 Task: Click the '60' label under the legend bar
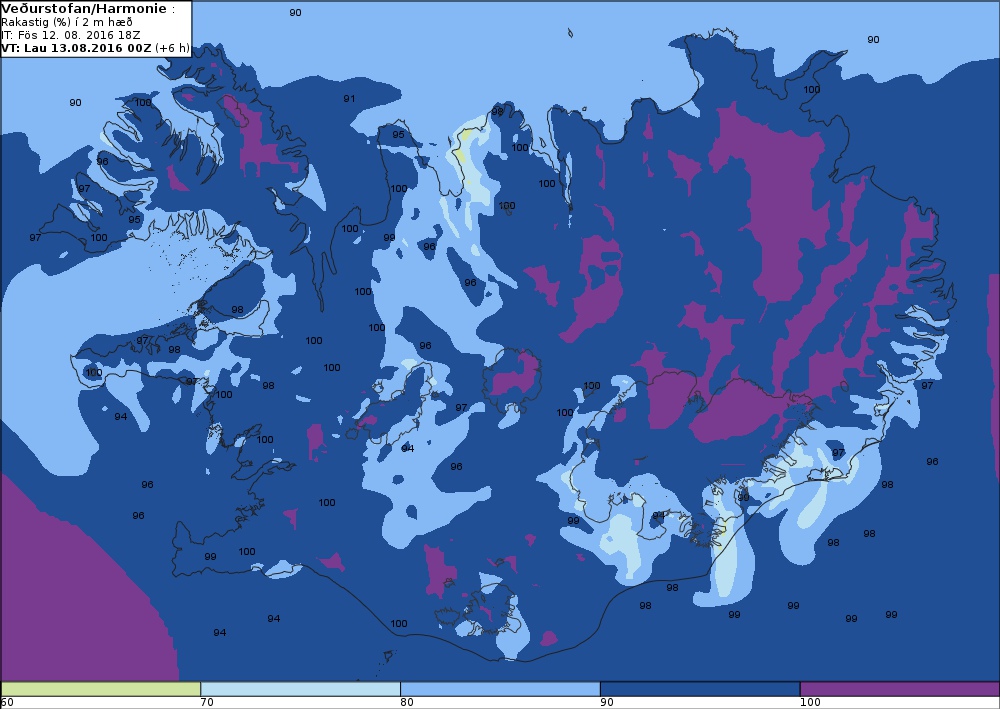pos(7,702)
